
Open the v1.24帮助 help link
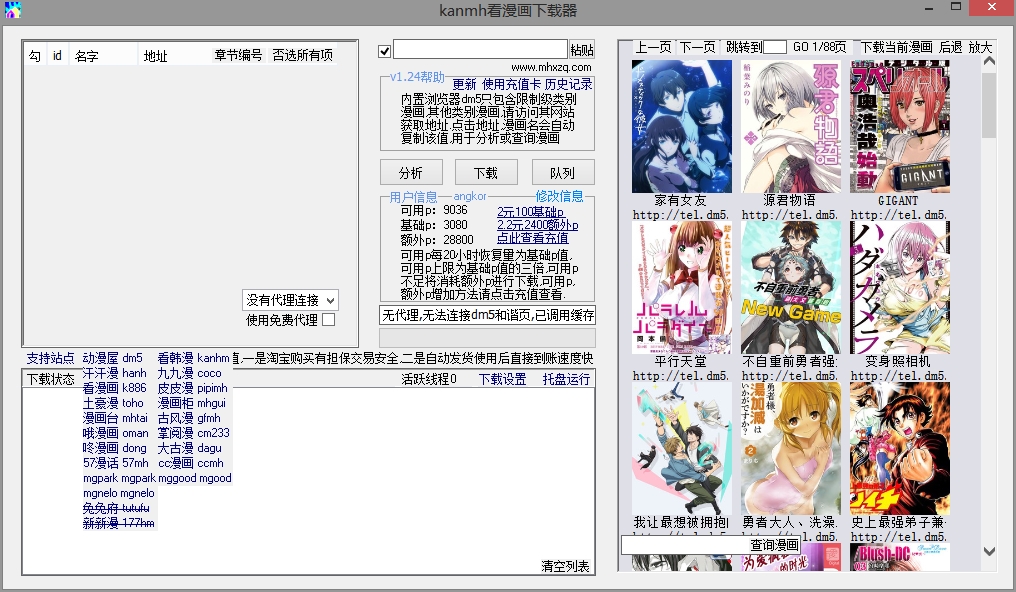coord(417,77)
